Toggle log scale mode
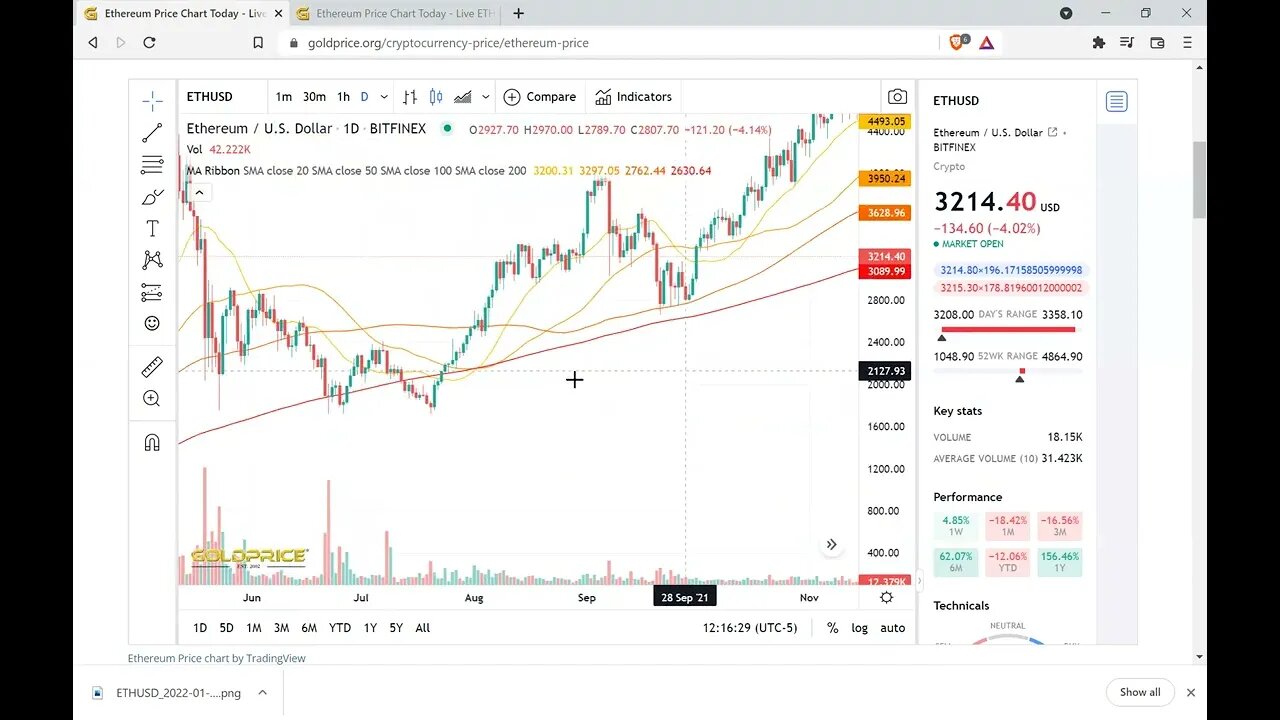The height and width of the screenshot is (720, 1280). pos(859,628)
